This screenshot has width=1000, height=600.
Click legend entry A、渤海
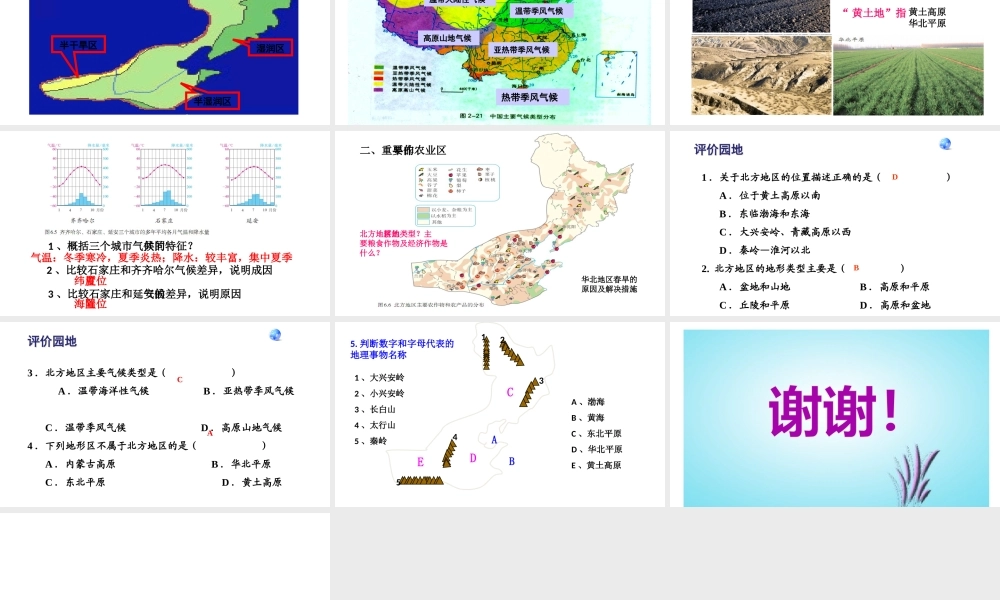pos(587,402)
